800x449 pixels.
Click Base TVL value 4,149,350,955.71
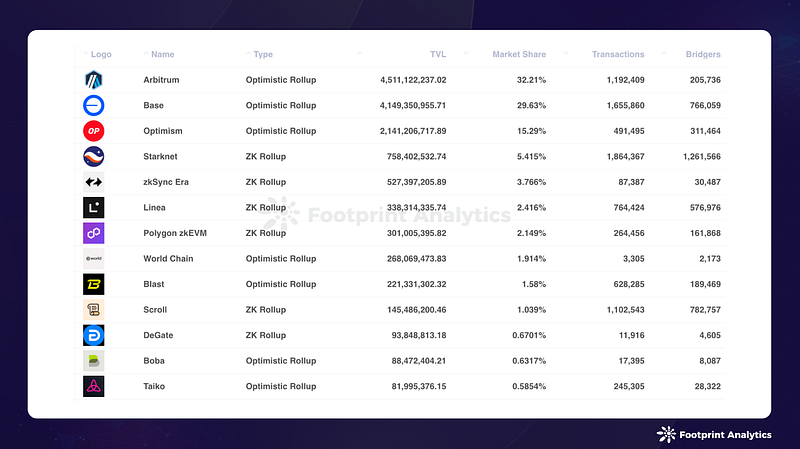point(413,106)
